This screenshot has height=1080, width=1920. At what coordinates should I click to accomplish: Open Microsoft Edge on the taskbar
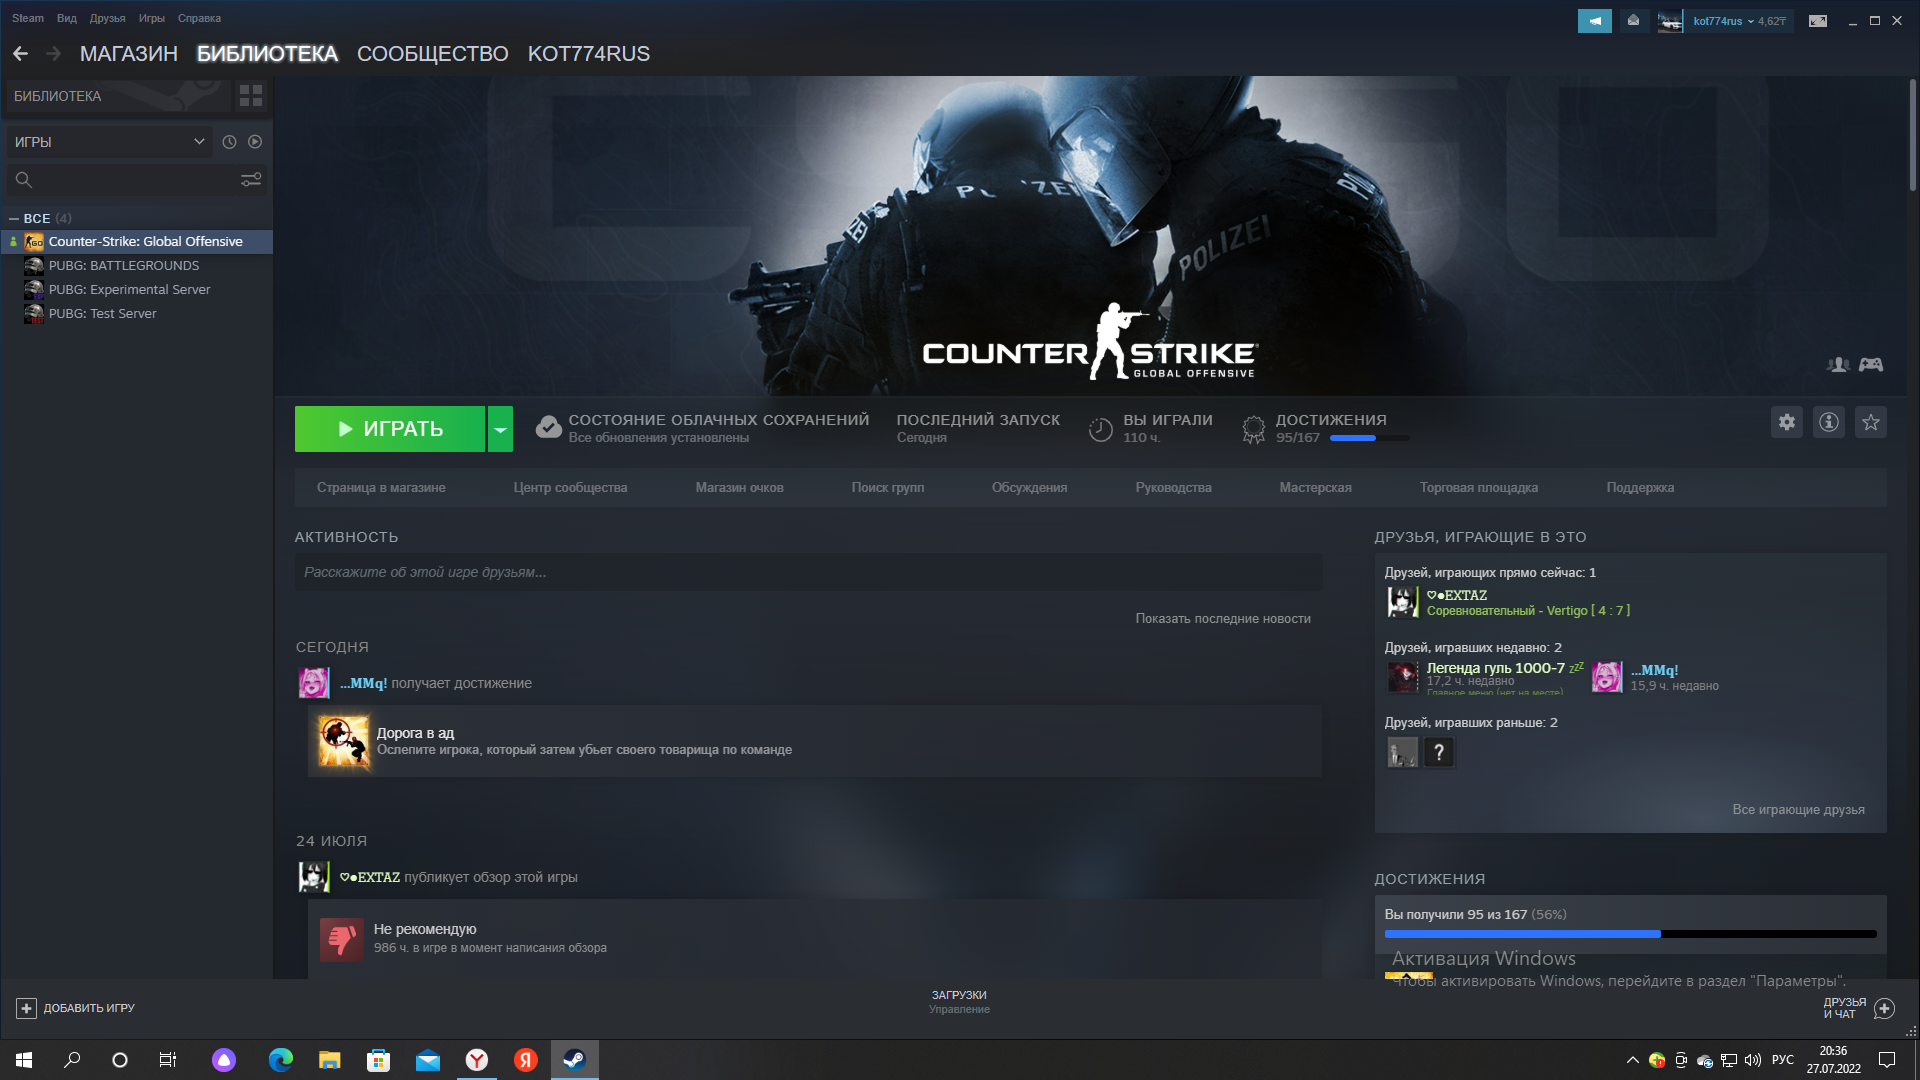[281, 1060]
